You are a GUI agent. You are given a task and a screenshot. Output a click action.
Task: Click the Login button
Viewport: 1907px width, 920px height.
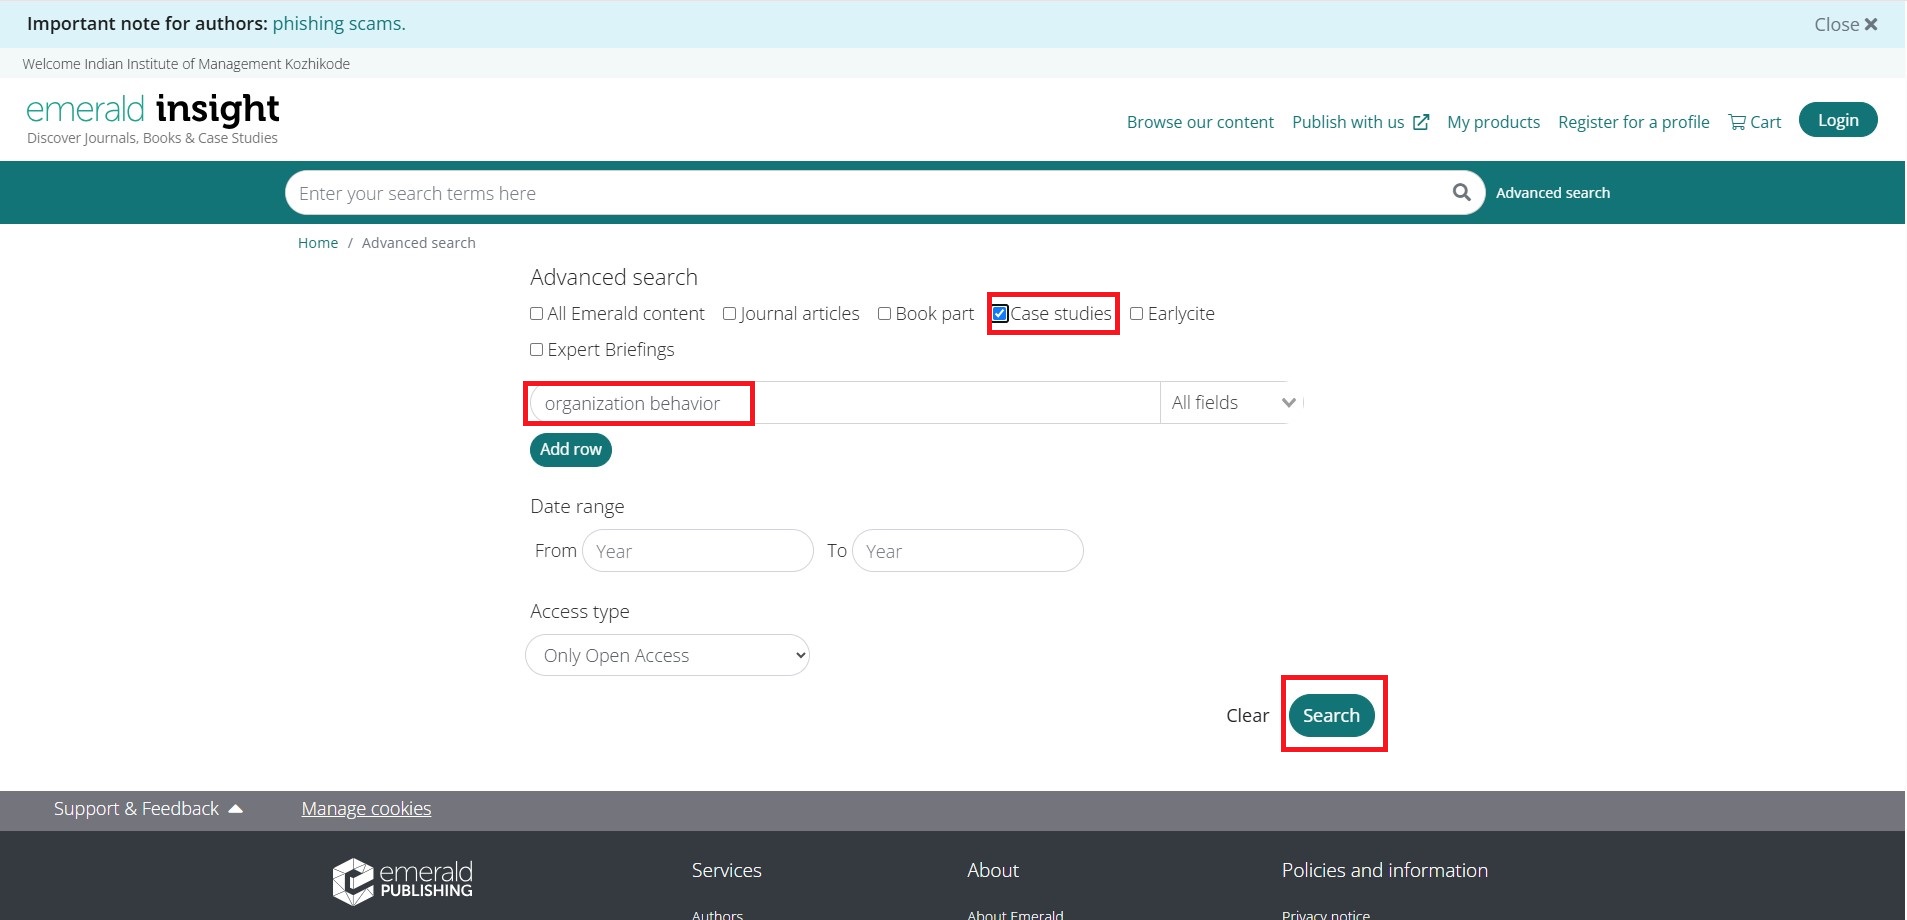point(1837,120)
